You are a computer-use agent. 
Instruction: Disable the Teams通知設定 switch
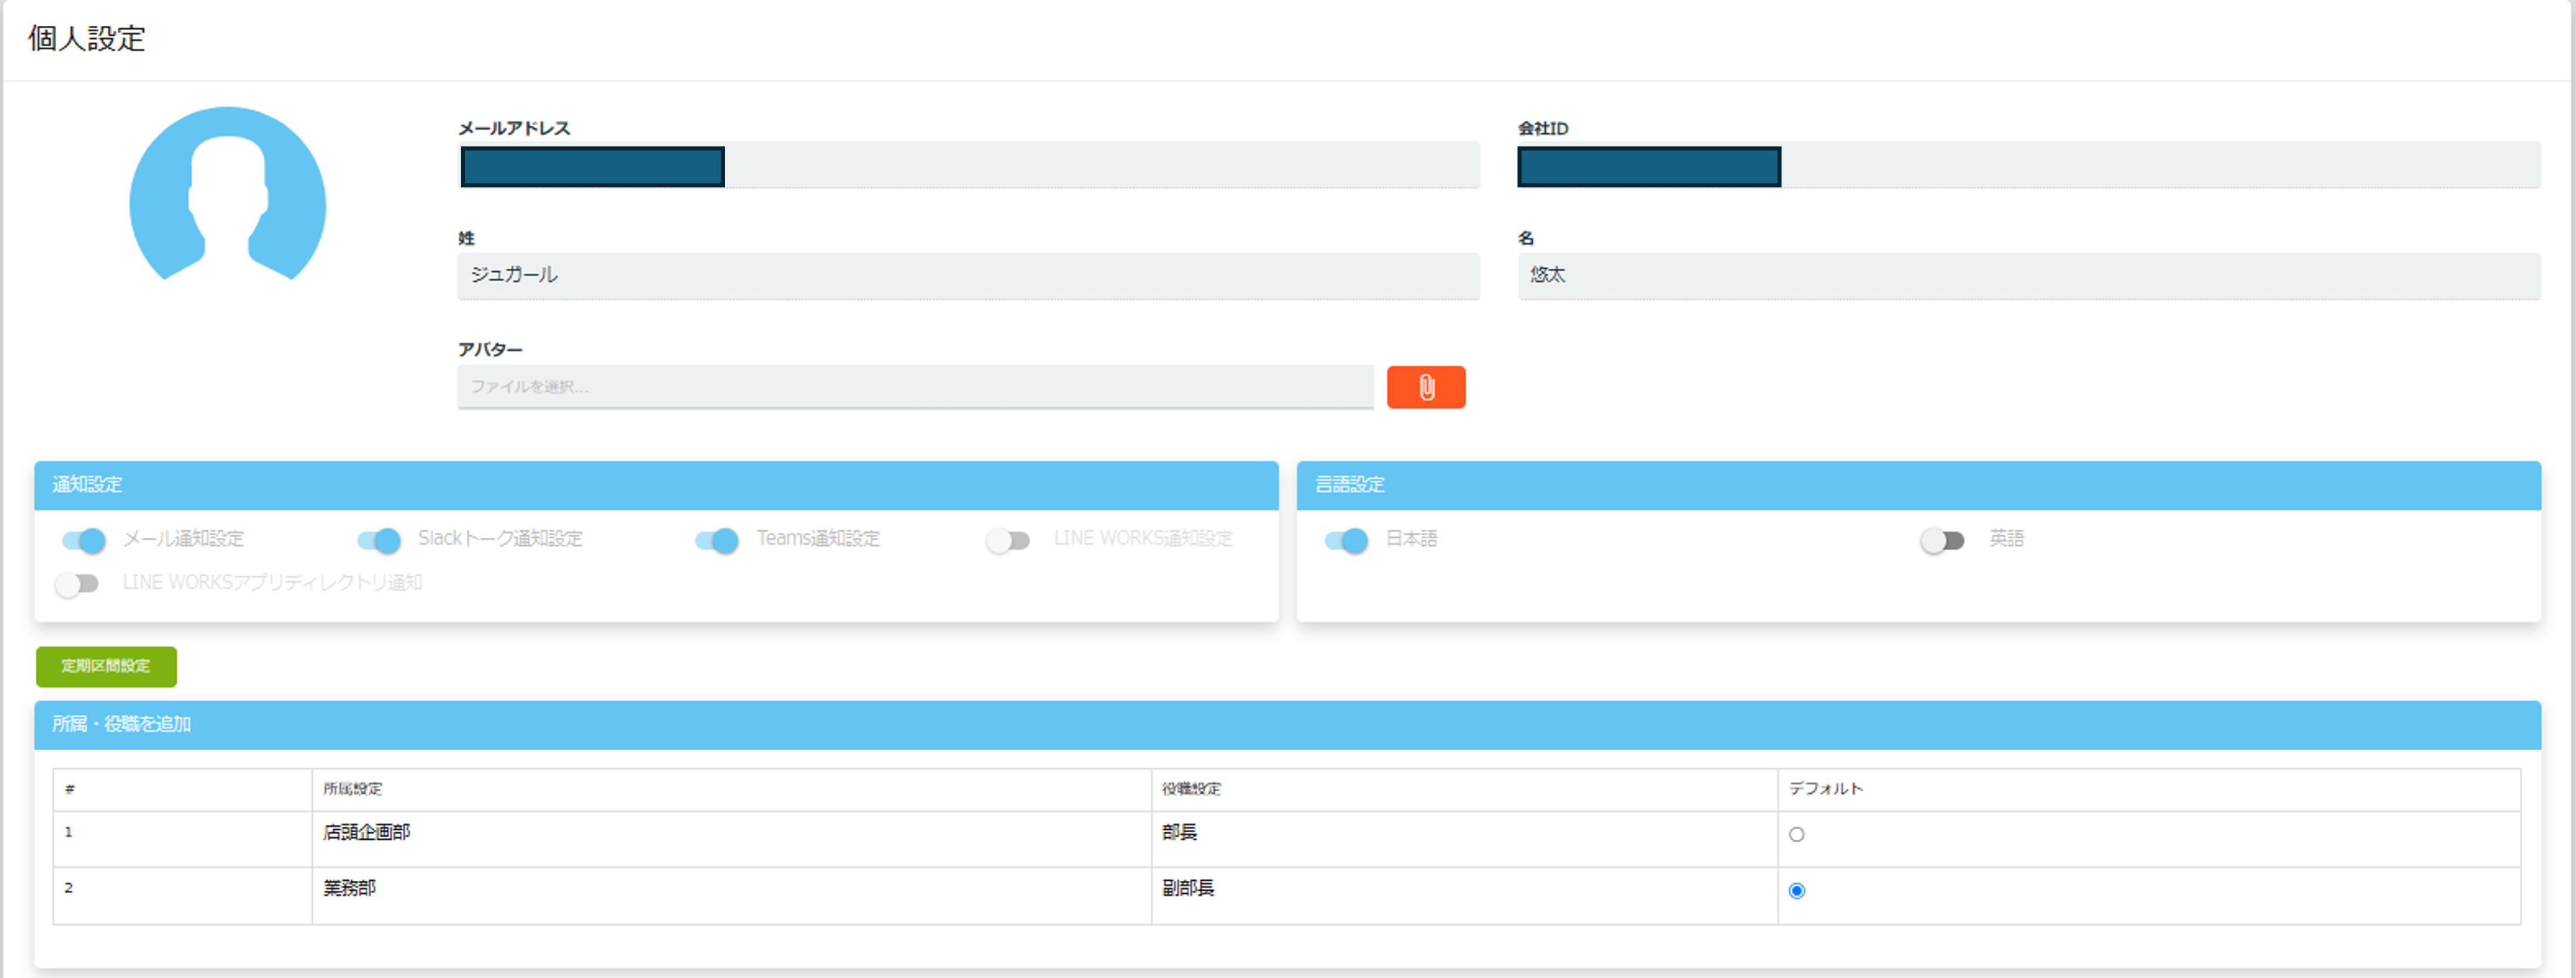pyautogui.click(x=717, y=540)
